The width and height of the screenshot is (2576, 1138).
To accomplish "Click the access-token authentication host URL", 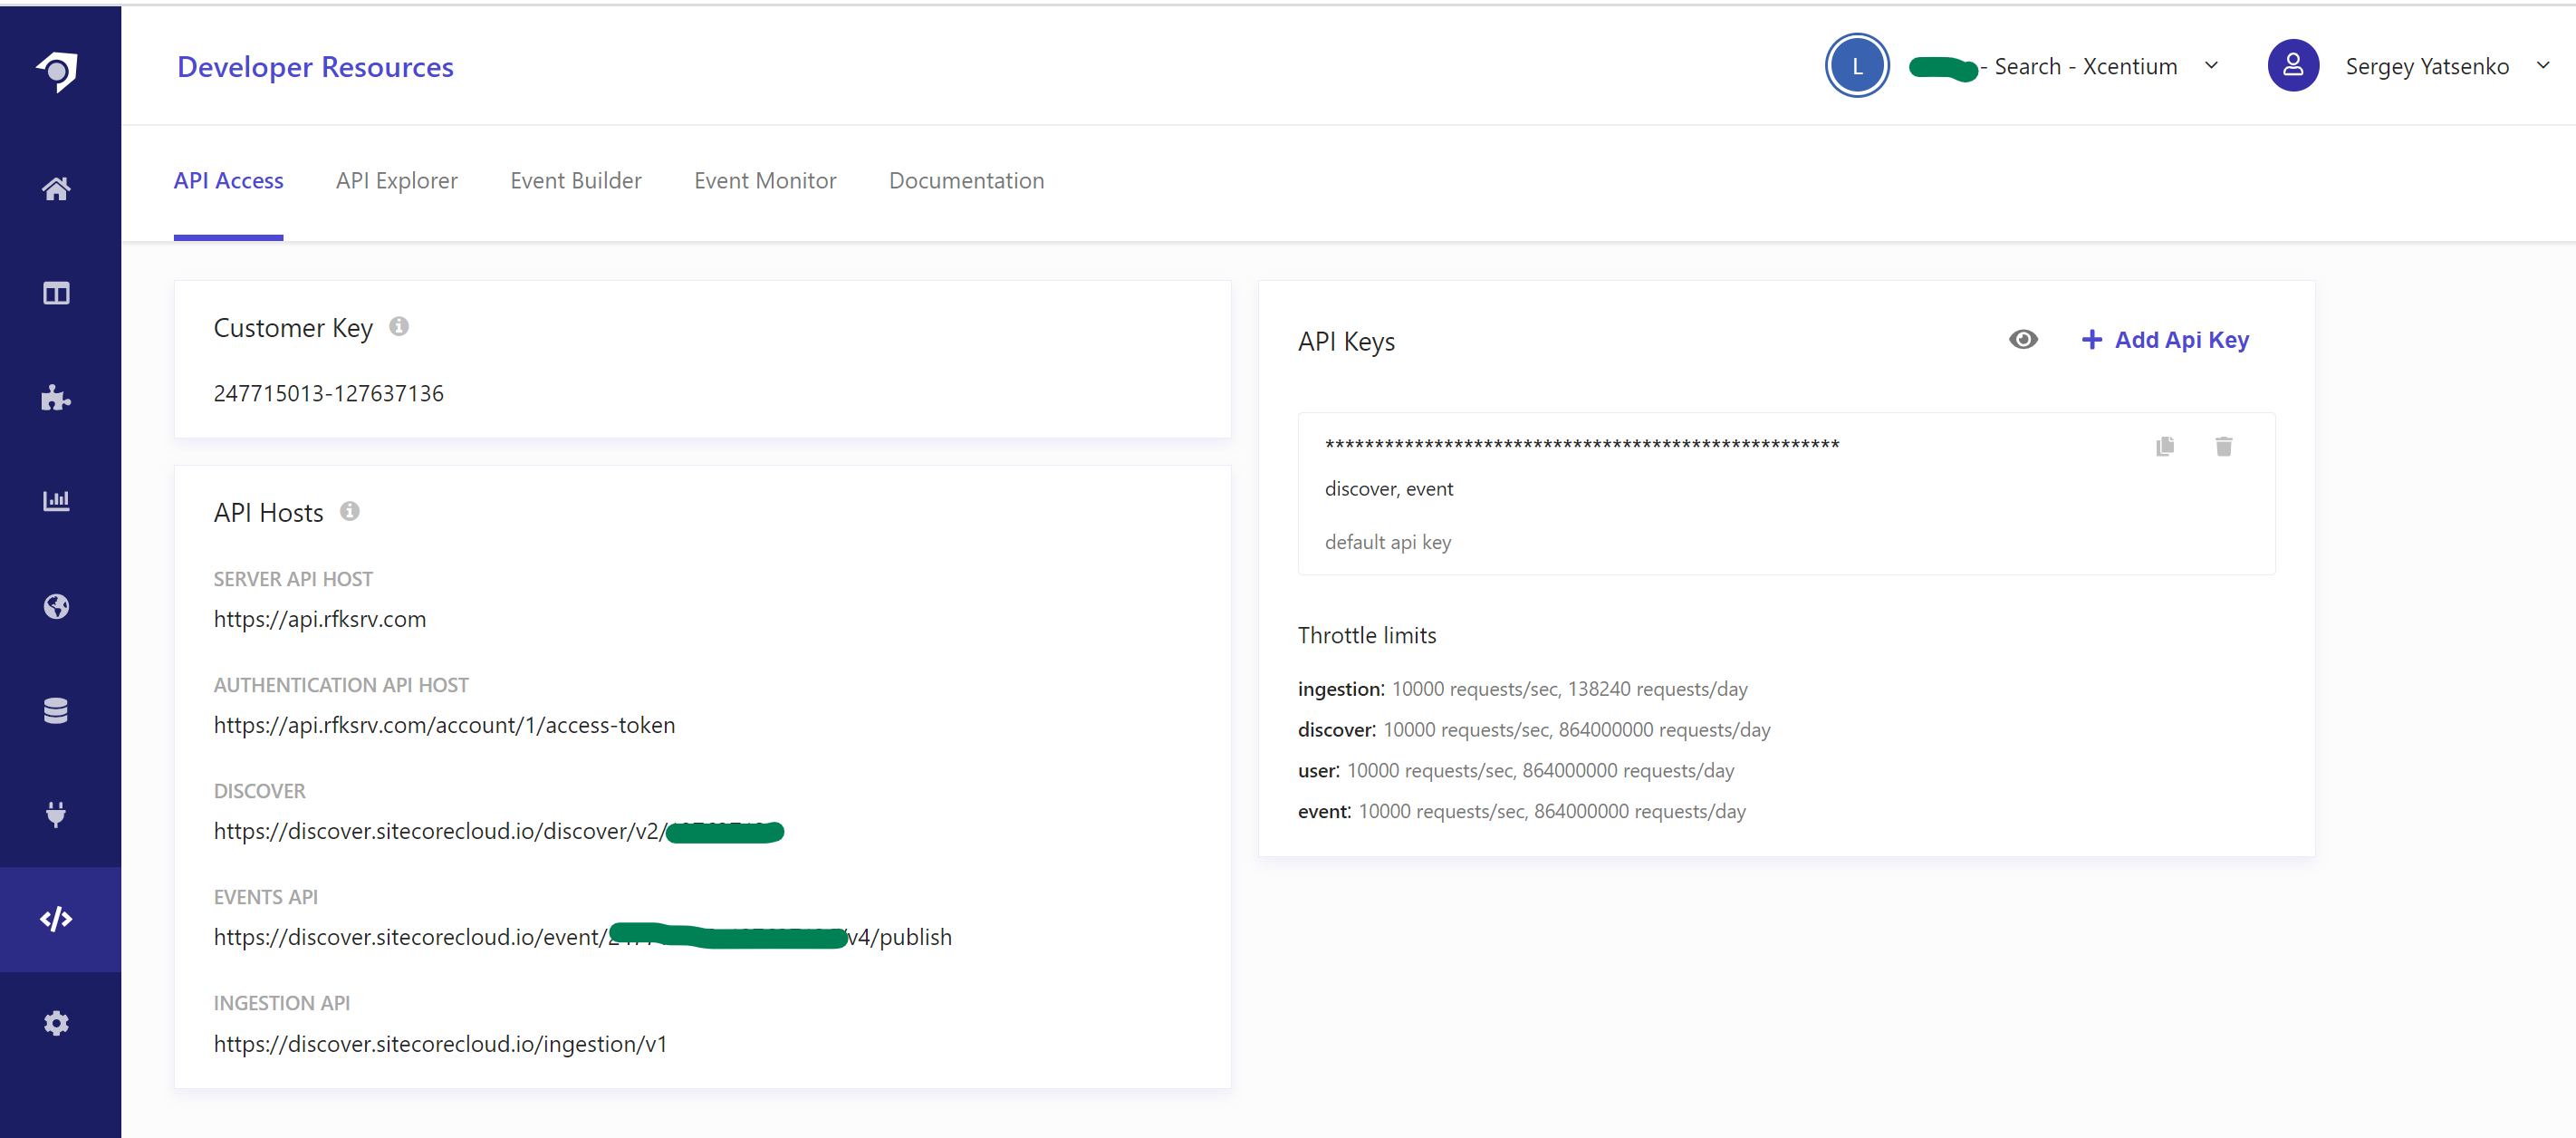I will point(444,725).
